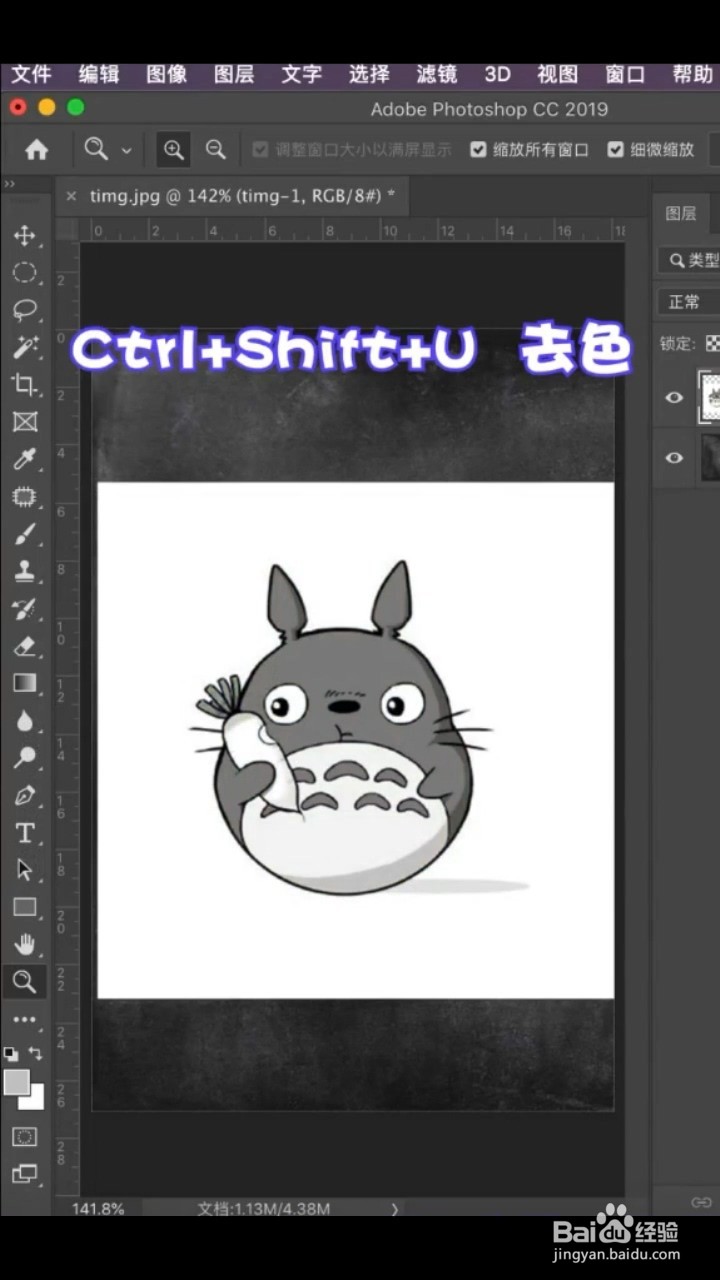The width and height of the screenshot is (720, 1280).
Task: Toggle Quick Mask mode
Action: [24, 1137]
